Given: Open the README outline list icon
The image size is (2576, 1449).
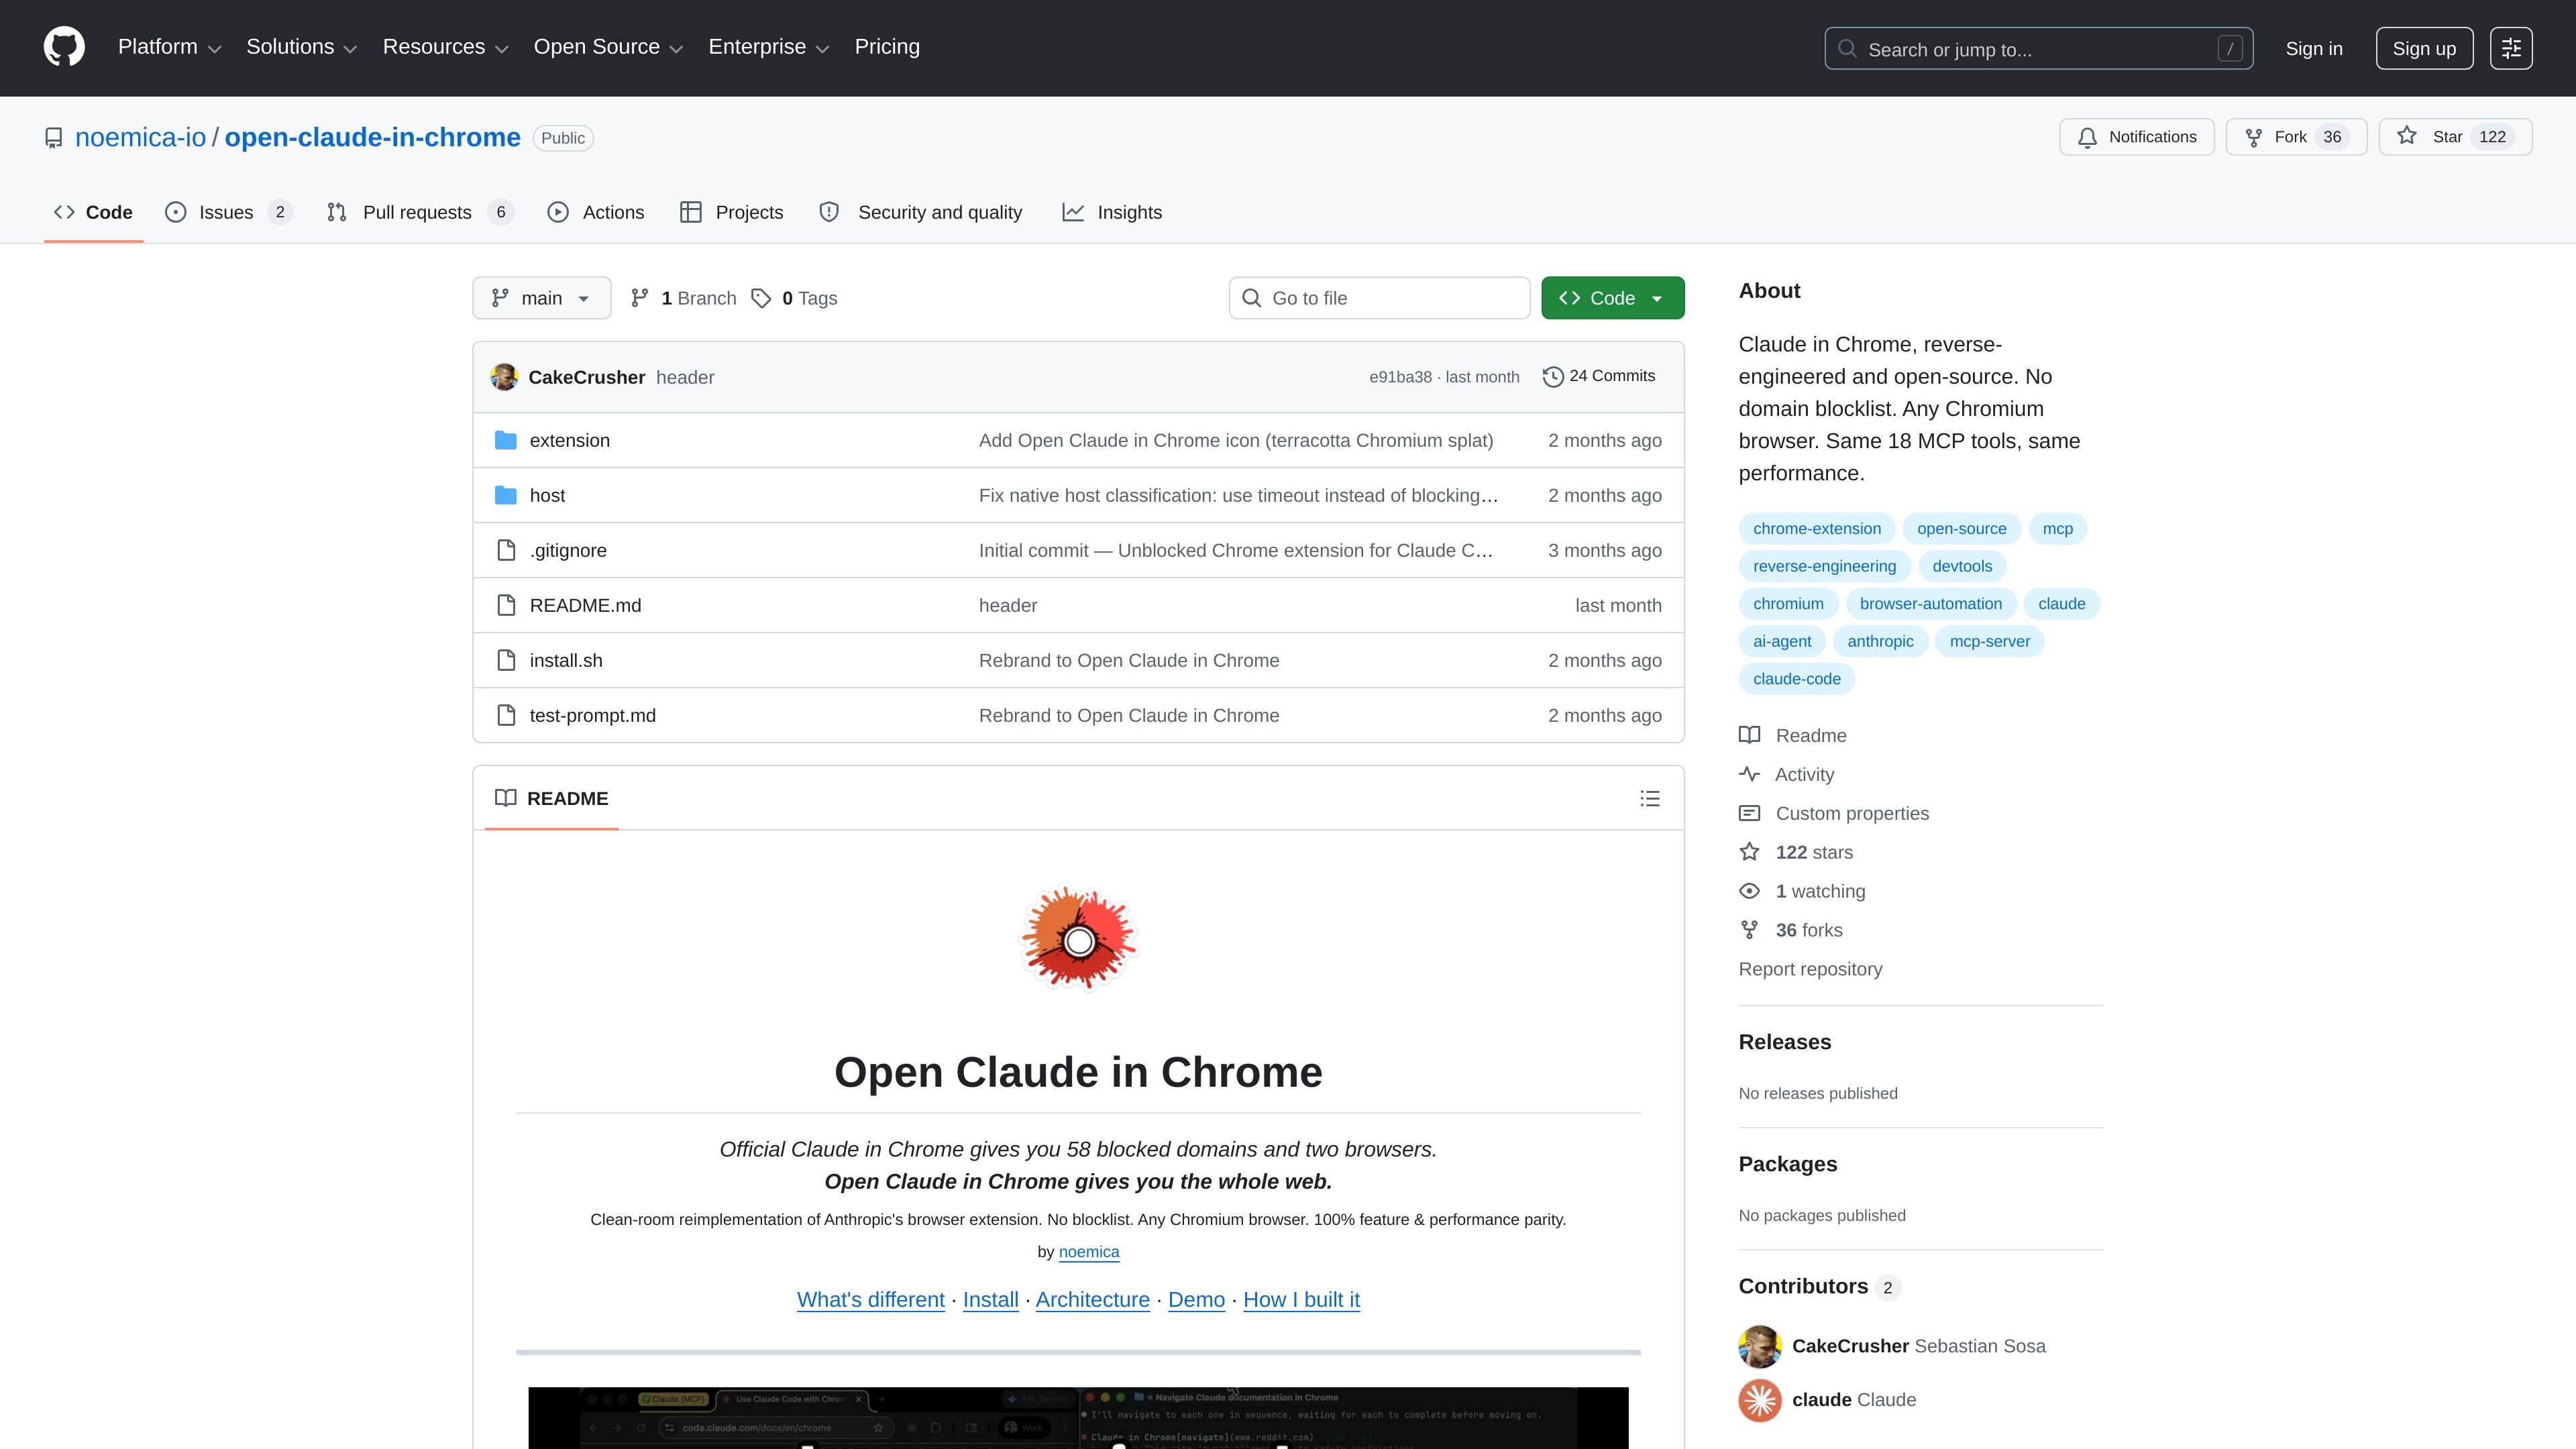Looking at the screenshot, I should point(1650,798).
